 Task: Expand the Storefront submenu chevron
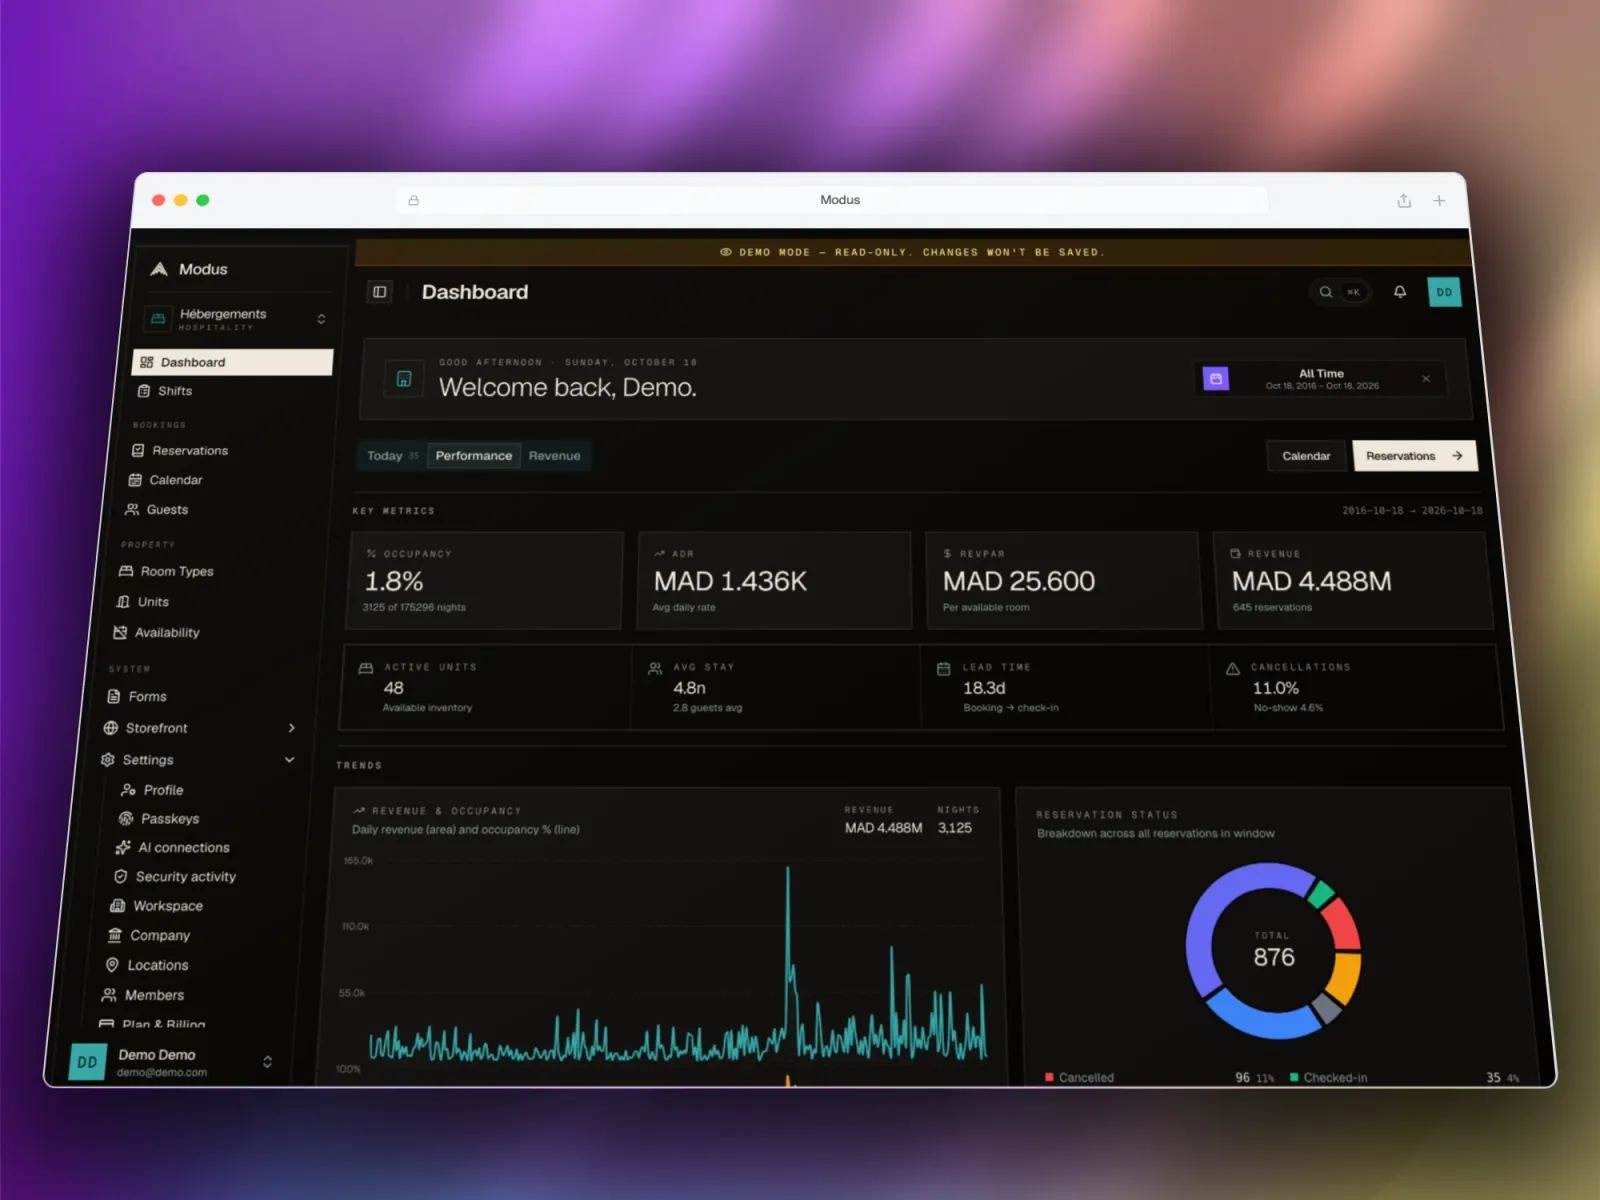[291, 728]
